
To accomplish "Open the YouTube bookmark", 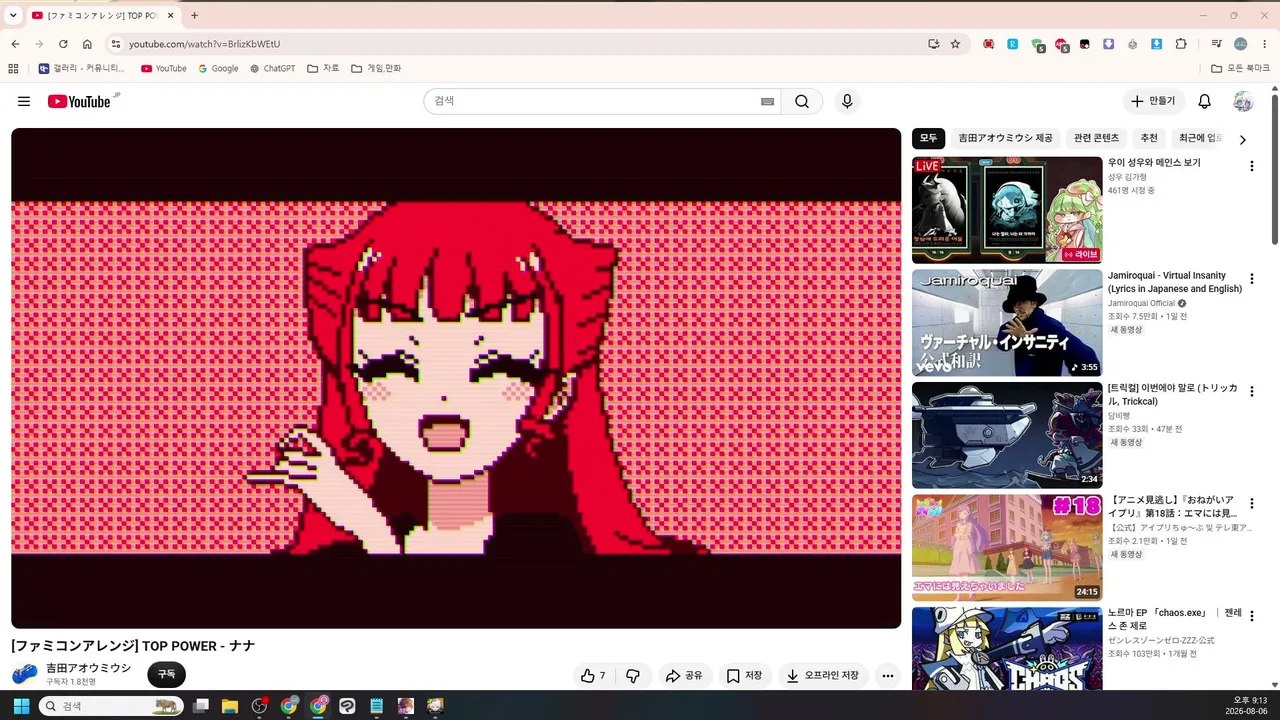I will pos(164,69).
